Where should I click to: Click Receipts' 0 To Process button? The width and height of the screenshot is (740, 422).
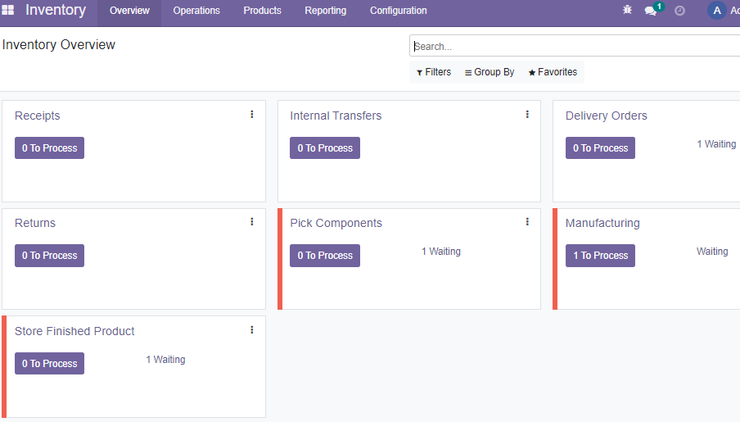(x=50, y=148)
